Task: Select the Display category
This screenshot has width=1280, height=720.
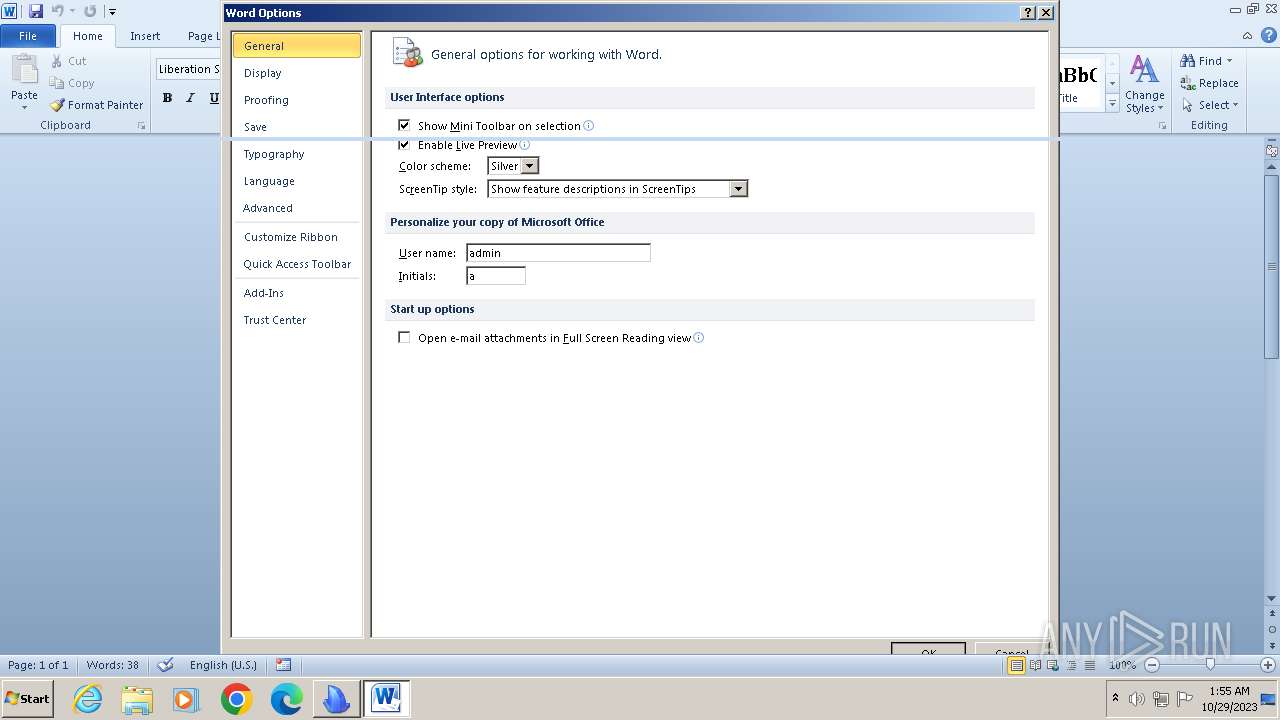Action: point(296,73)
